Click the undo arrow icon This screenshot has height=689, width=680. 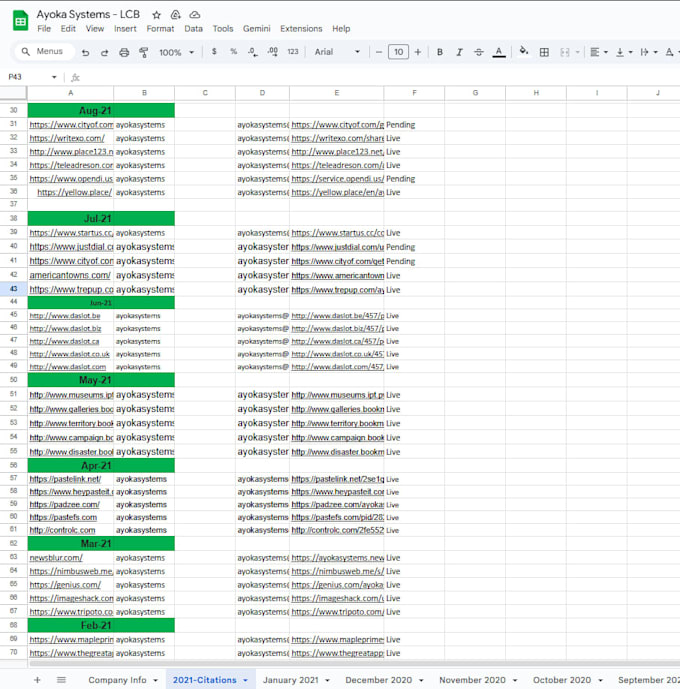click(x=85, y=53)
